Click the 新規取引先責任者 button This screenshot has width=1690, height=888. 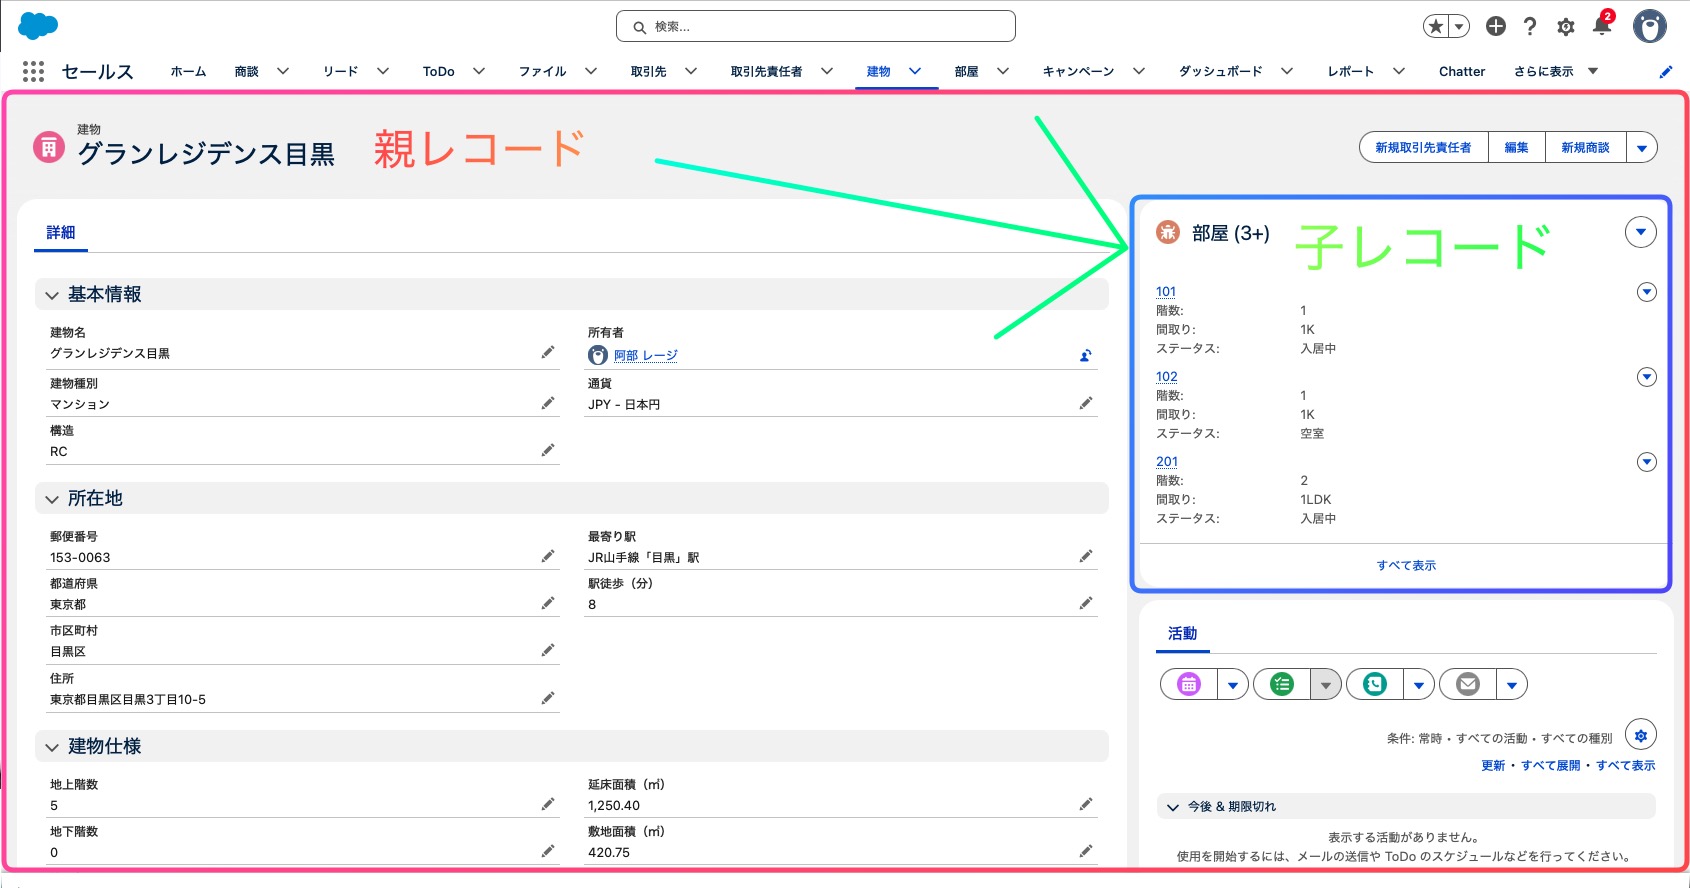click(x=1423, y=148)
